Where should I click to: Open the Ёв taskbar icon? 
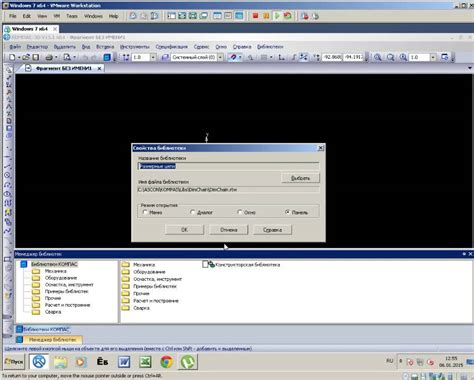(x=102, y=362)
